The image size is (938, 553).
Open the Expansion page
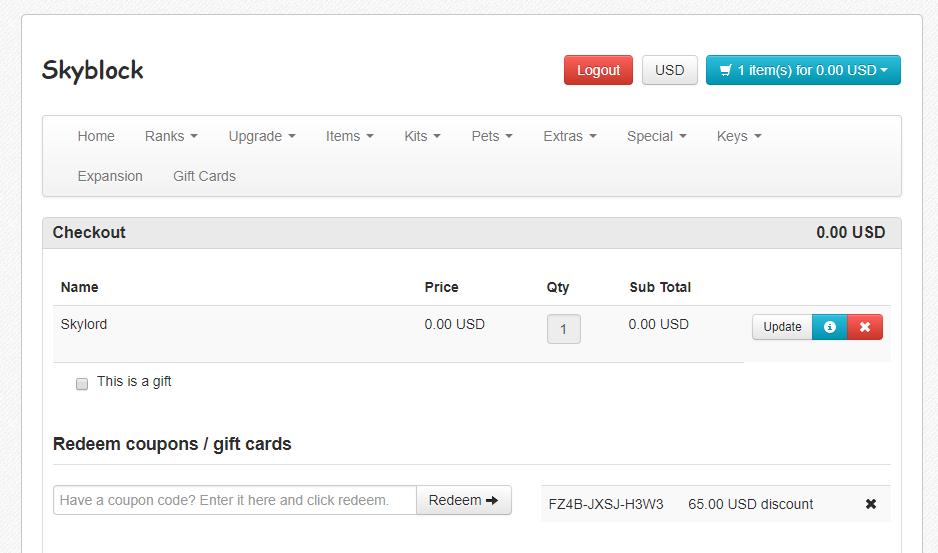pyautogui.click(x=110, y=177)
